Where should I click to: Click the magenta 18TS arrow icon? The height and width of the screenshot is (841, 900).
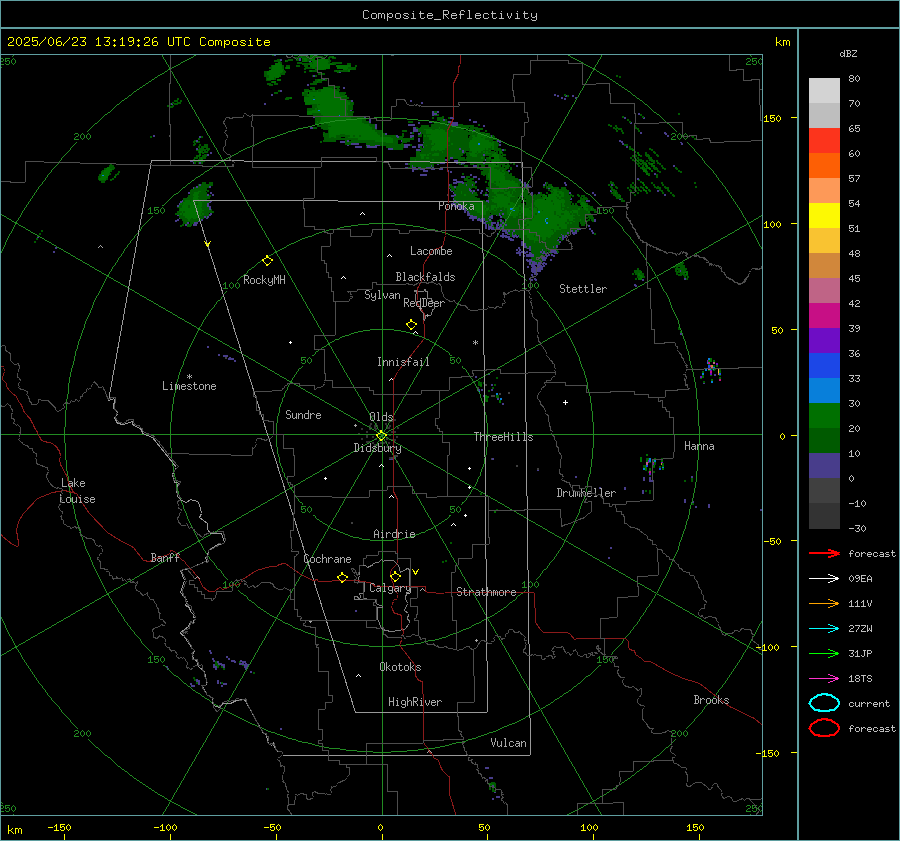pyautogui.click(x=824, y=679)
